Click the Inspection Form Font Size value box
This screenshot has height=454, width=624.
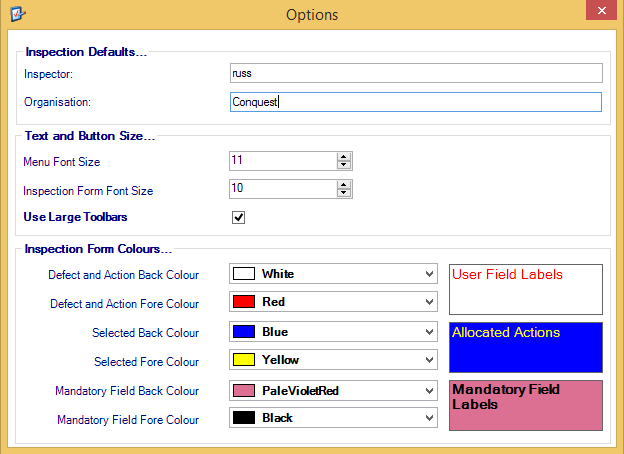tap(283, 189)
